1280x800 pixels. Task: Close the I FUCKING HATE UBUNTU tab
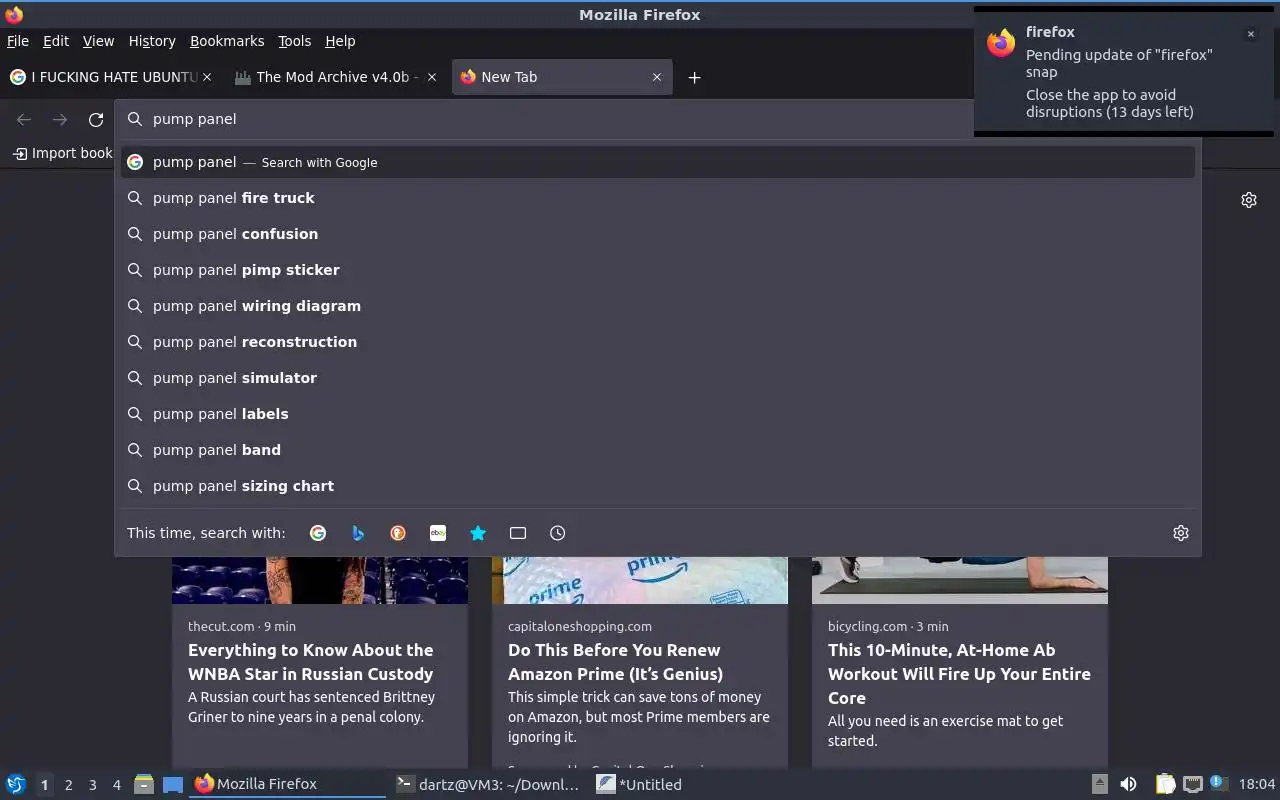pos(207,77)
